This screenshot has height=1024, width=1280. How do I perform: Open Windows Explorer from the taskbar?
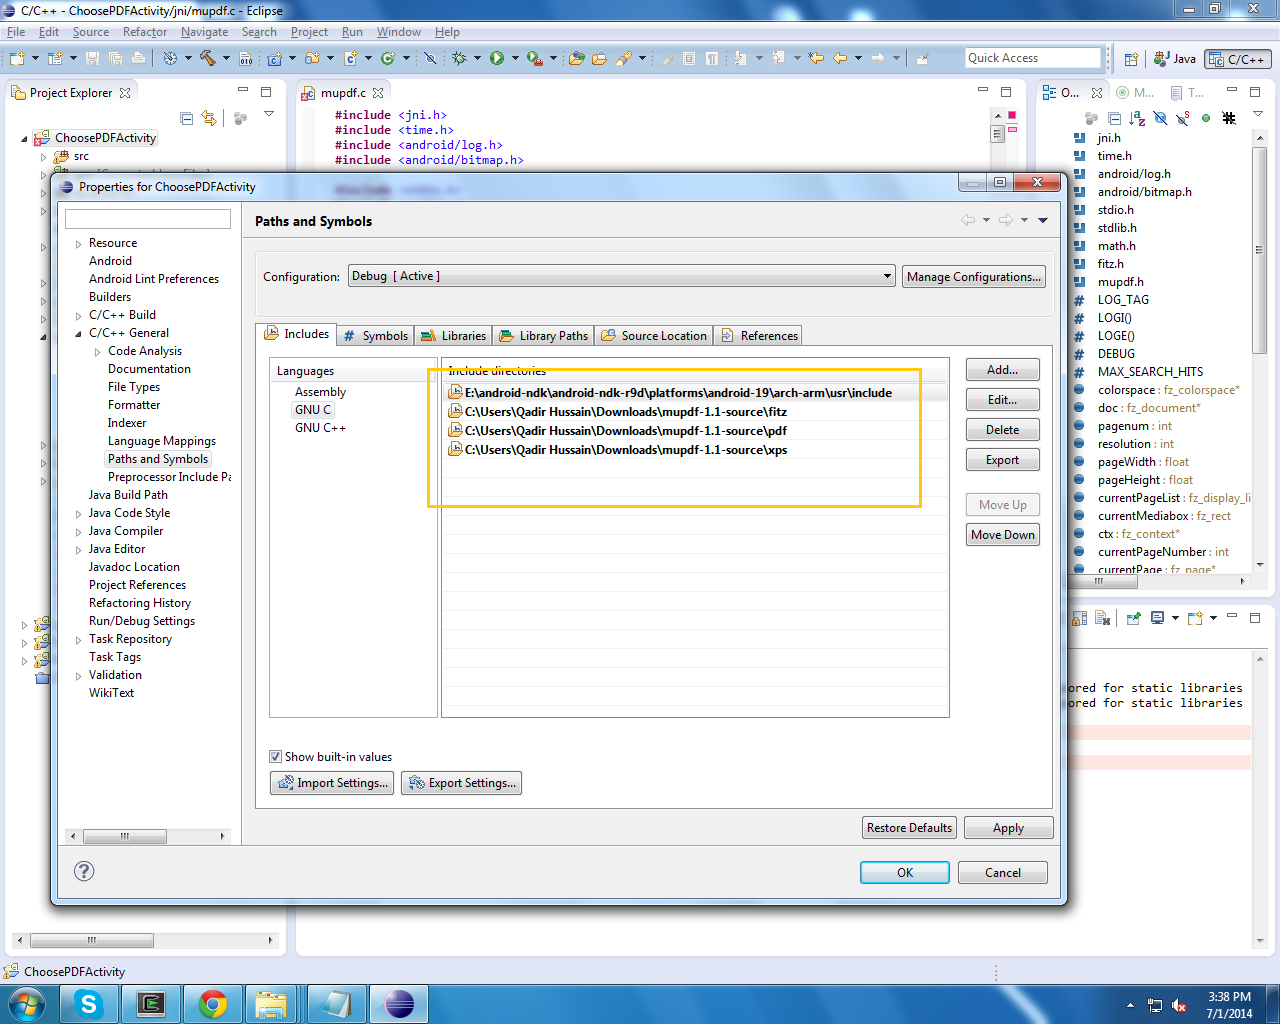click(271, 1003)
